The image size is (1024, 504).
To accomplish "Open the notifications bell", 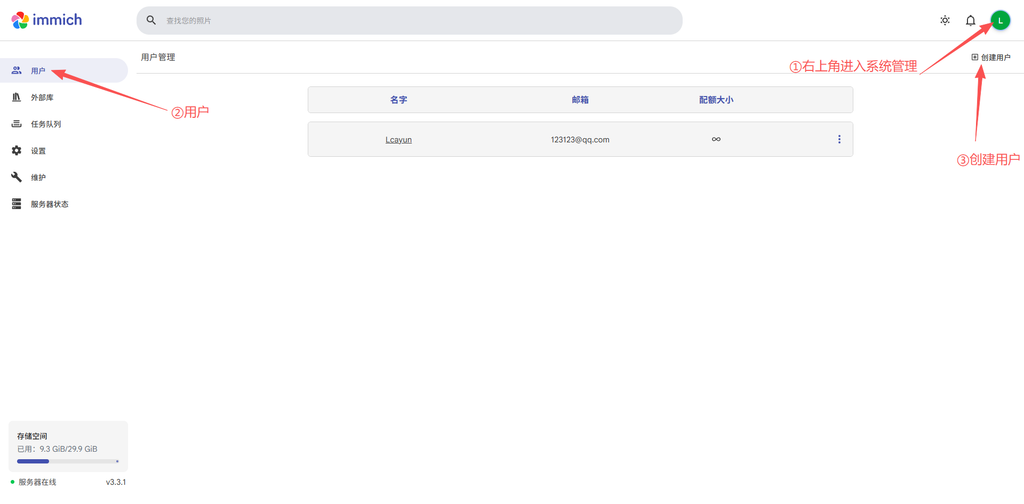I will [x=970, y=20].
